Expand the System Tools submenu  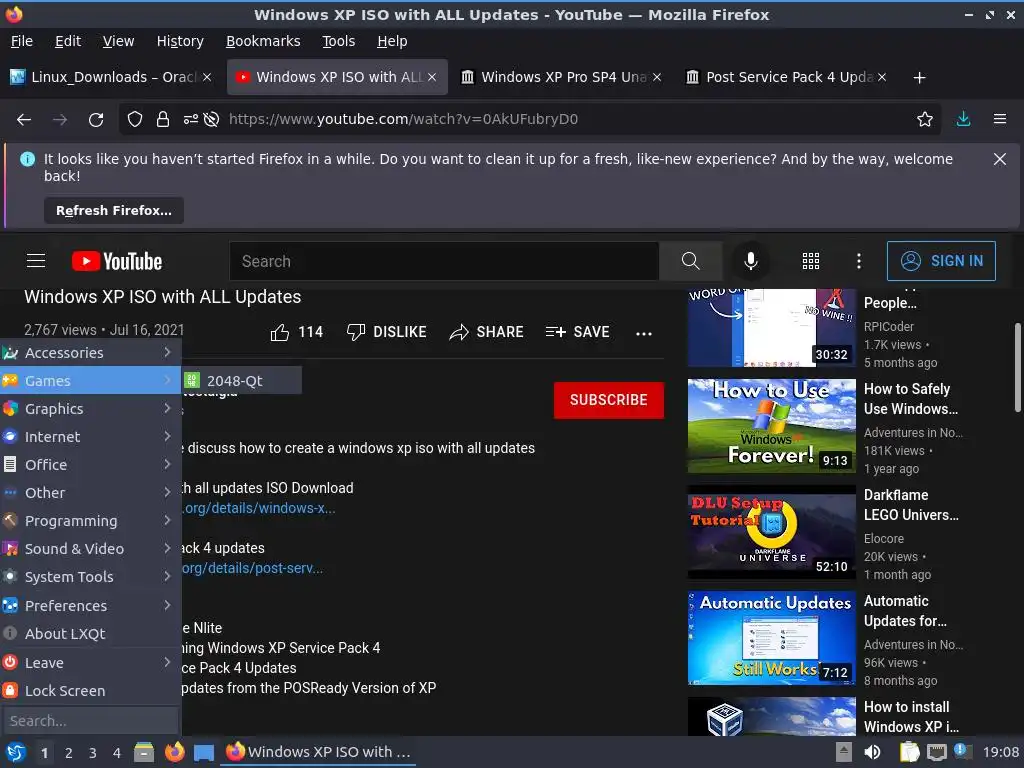tap(91, 577)
